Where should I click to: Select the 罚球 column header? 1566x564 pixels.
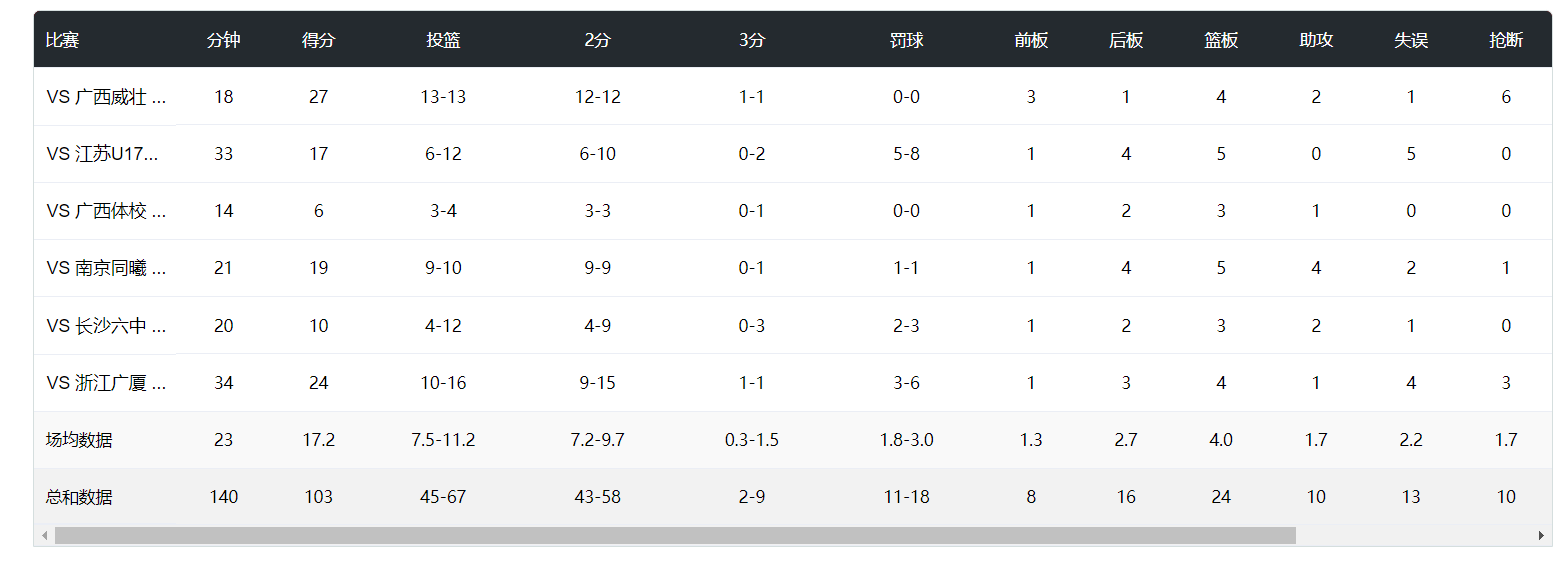(906, 40)
